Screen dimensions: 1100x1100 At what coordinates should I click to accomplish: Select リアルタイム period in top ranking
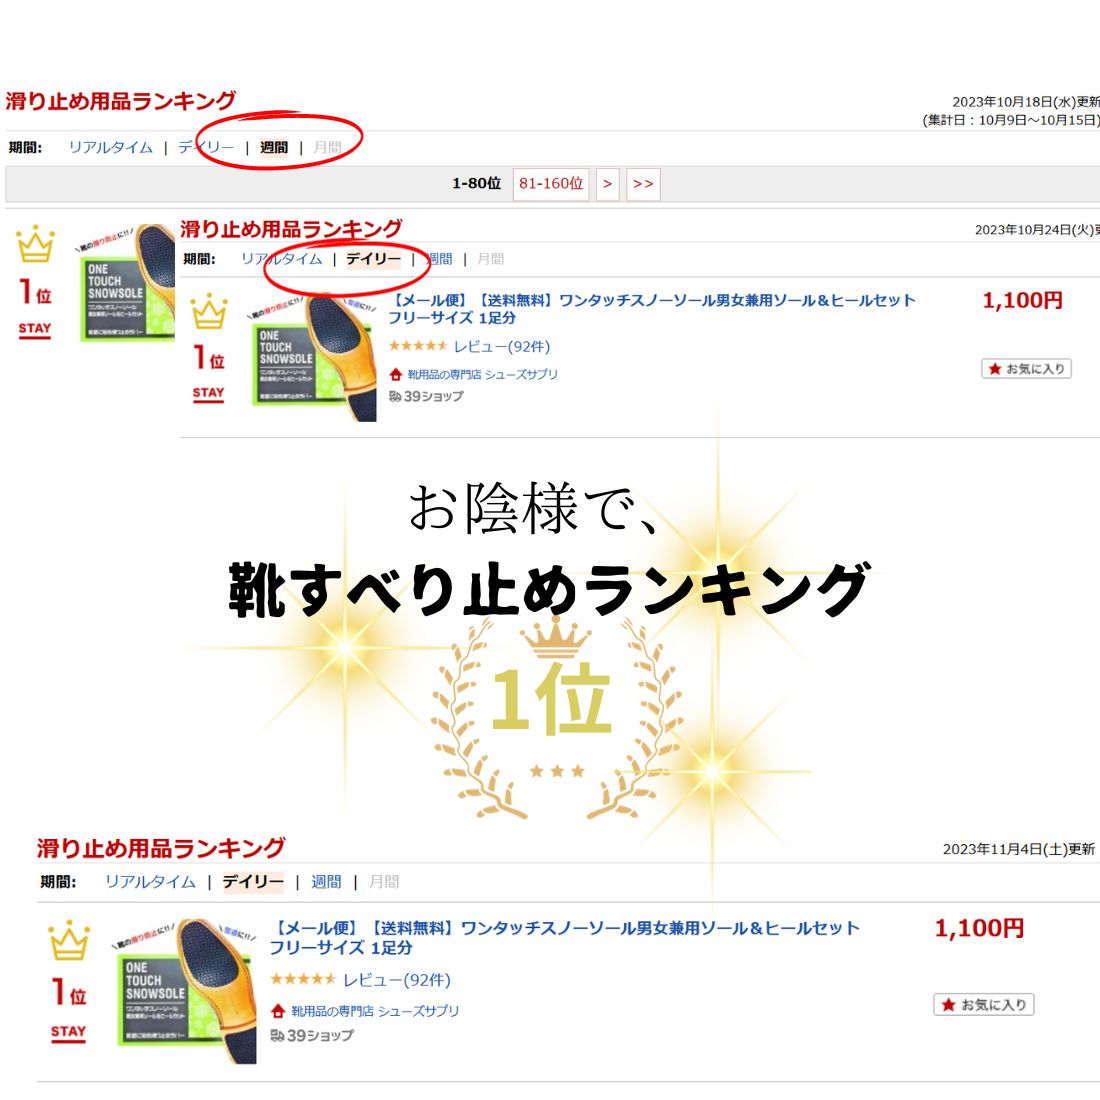[x=110, y=147]
